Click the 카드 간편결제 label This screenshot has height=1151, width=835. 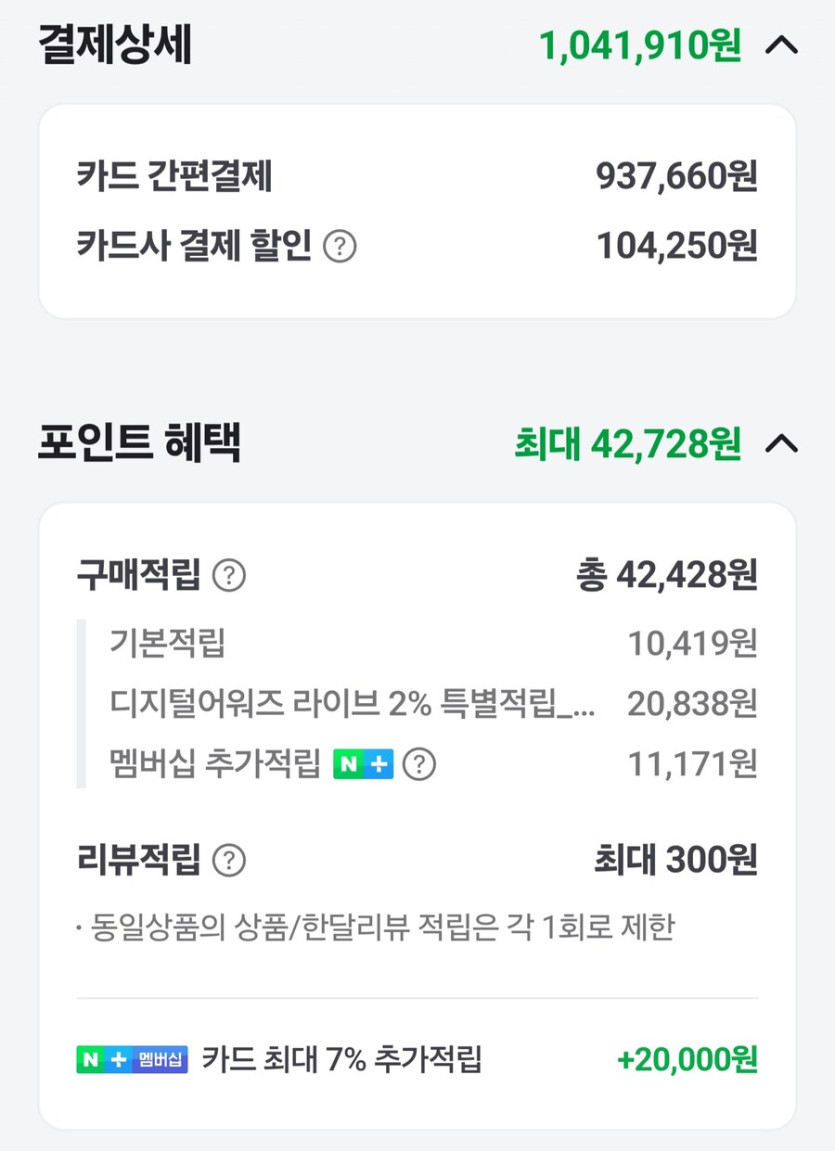[x=174, y=178]
